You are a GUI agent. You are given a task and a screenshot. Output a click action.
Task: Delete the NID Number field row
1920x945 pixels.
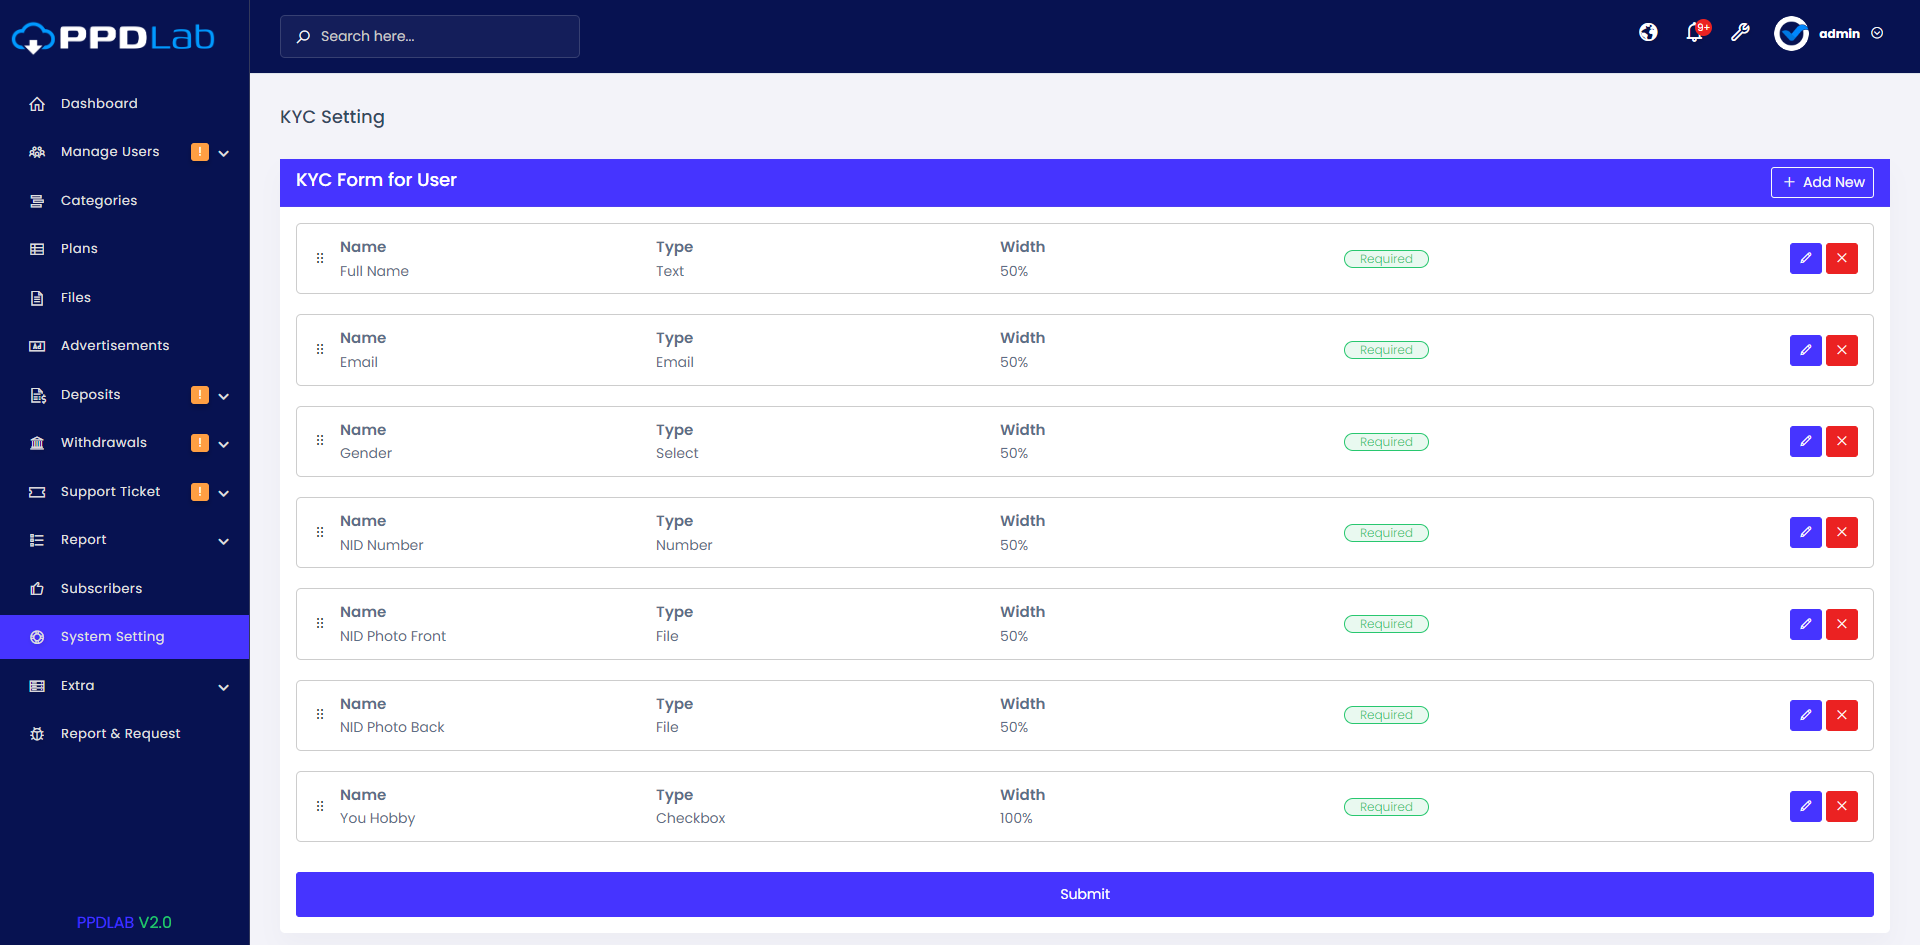[1841, 532]
